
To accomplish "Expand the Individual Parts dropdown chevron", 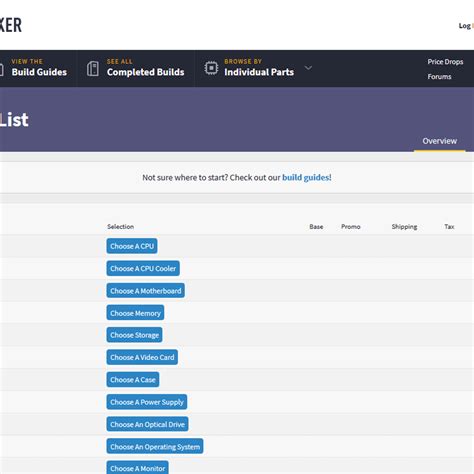I will click(309, 68).
